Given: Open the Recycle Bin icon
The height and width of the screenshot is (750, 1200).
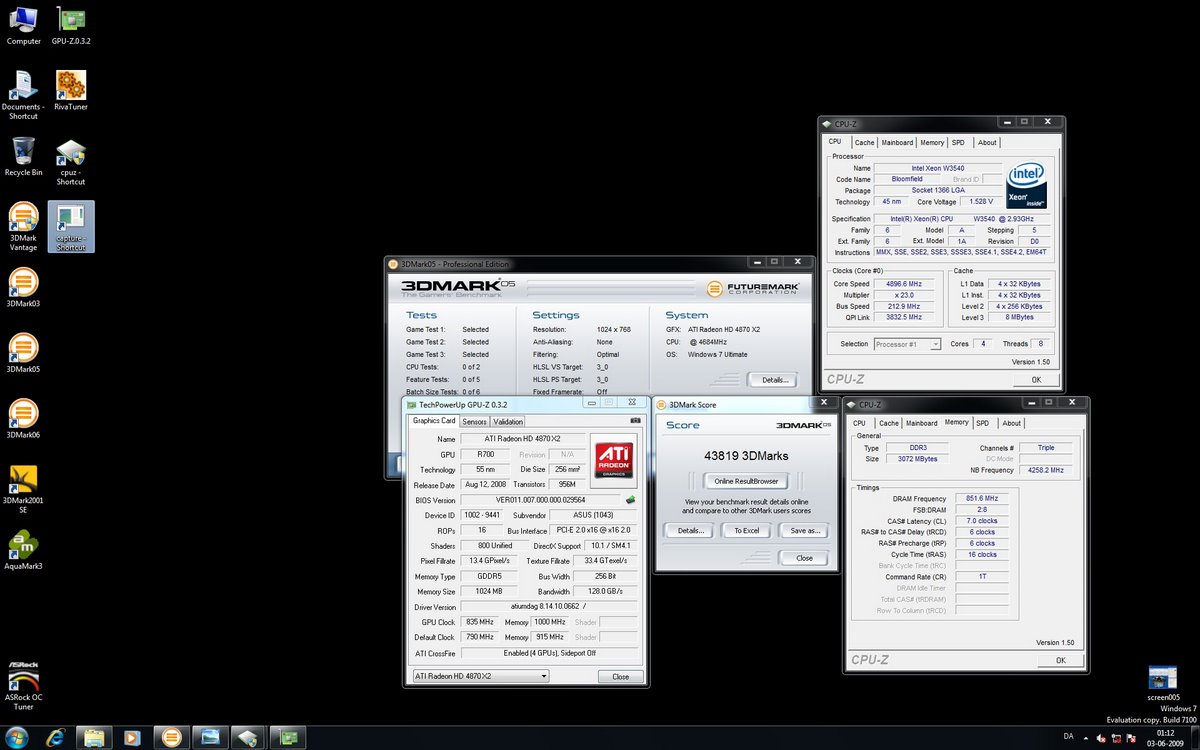Looking at the screenshot, I should 24,157.
